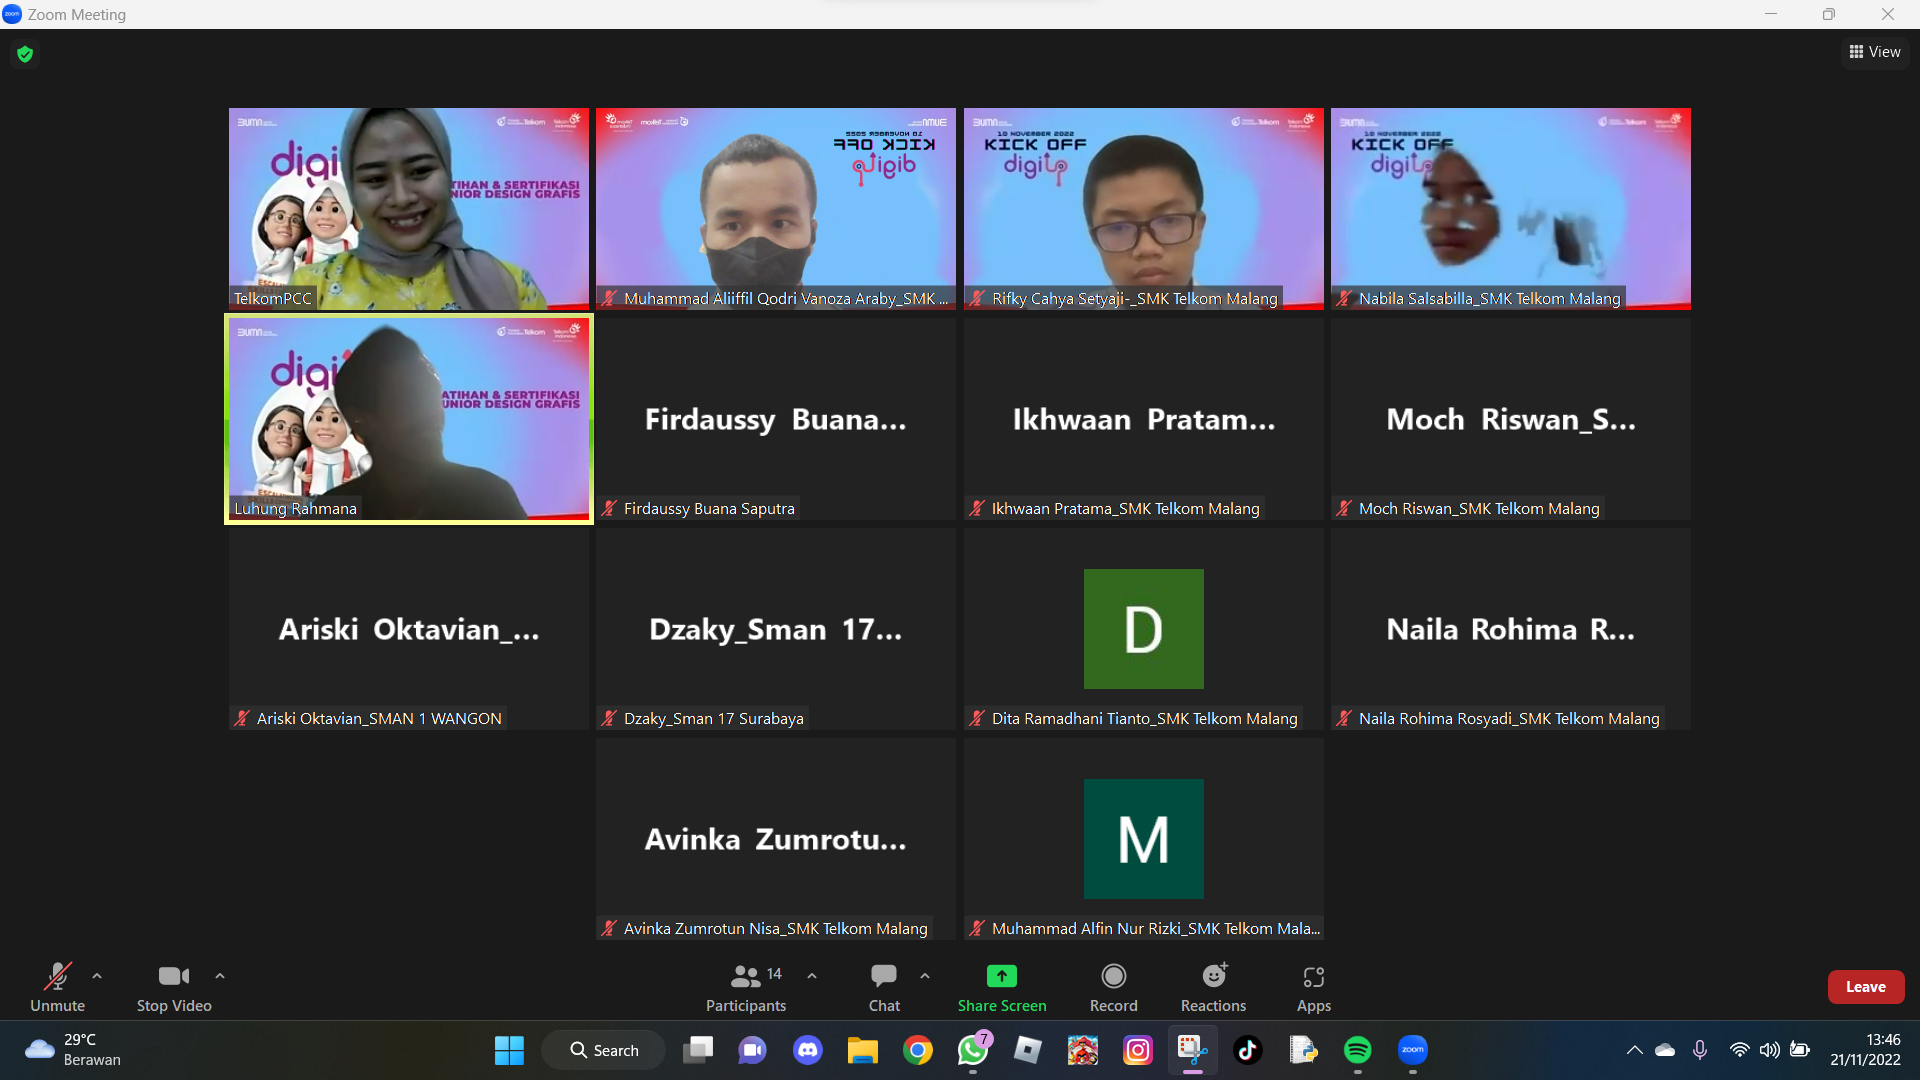Click the green Share Screen icon
This screenshot has width=1920, height=1080.
point(1001,976)
